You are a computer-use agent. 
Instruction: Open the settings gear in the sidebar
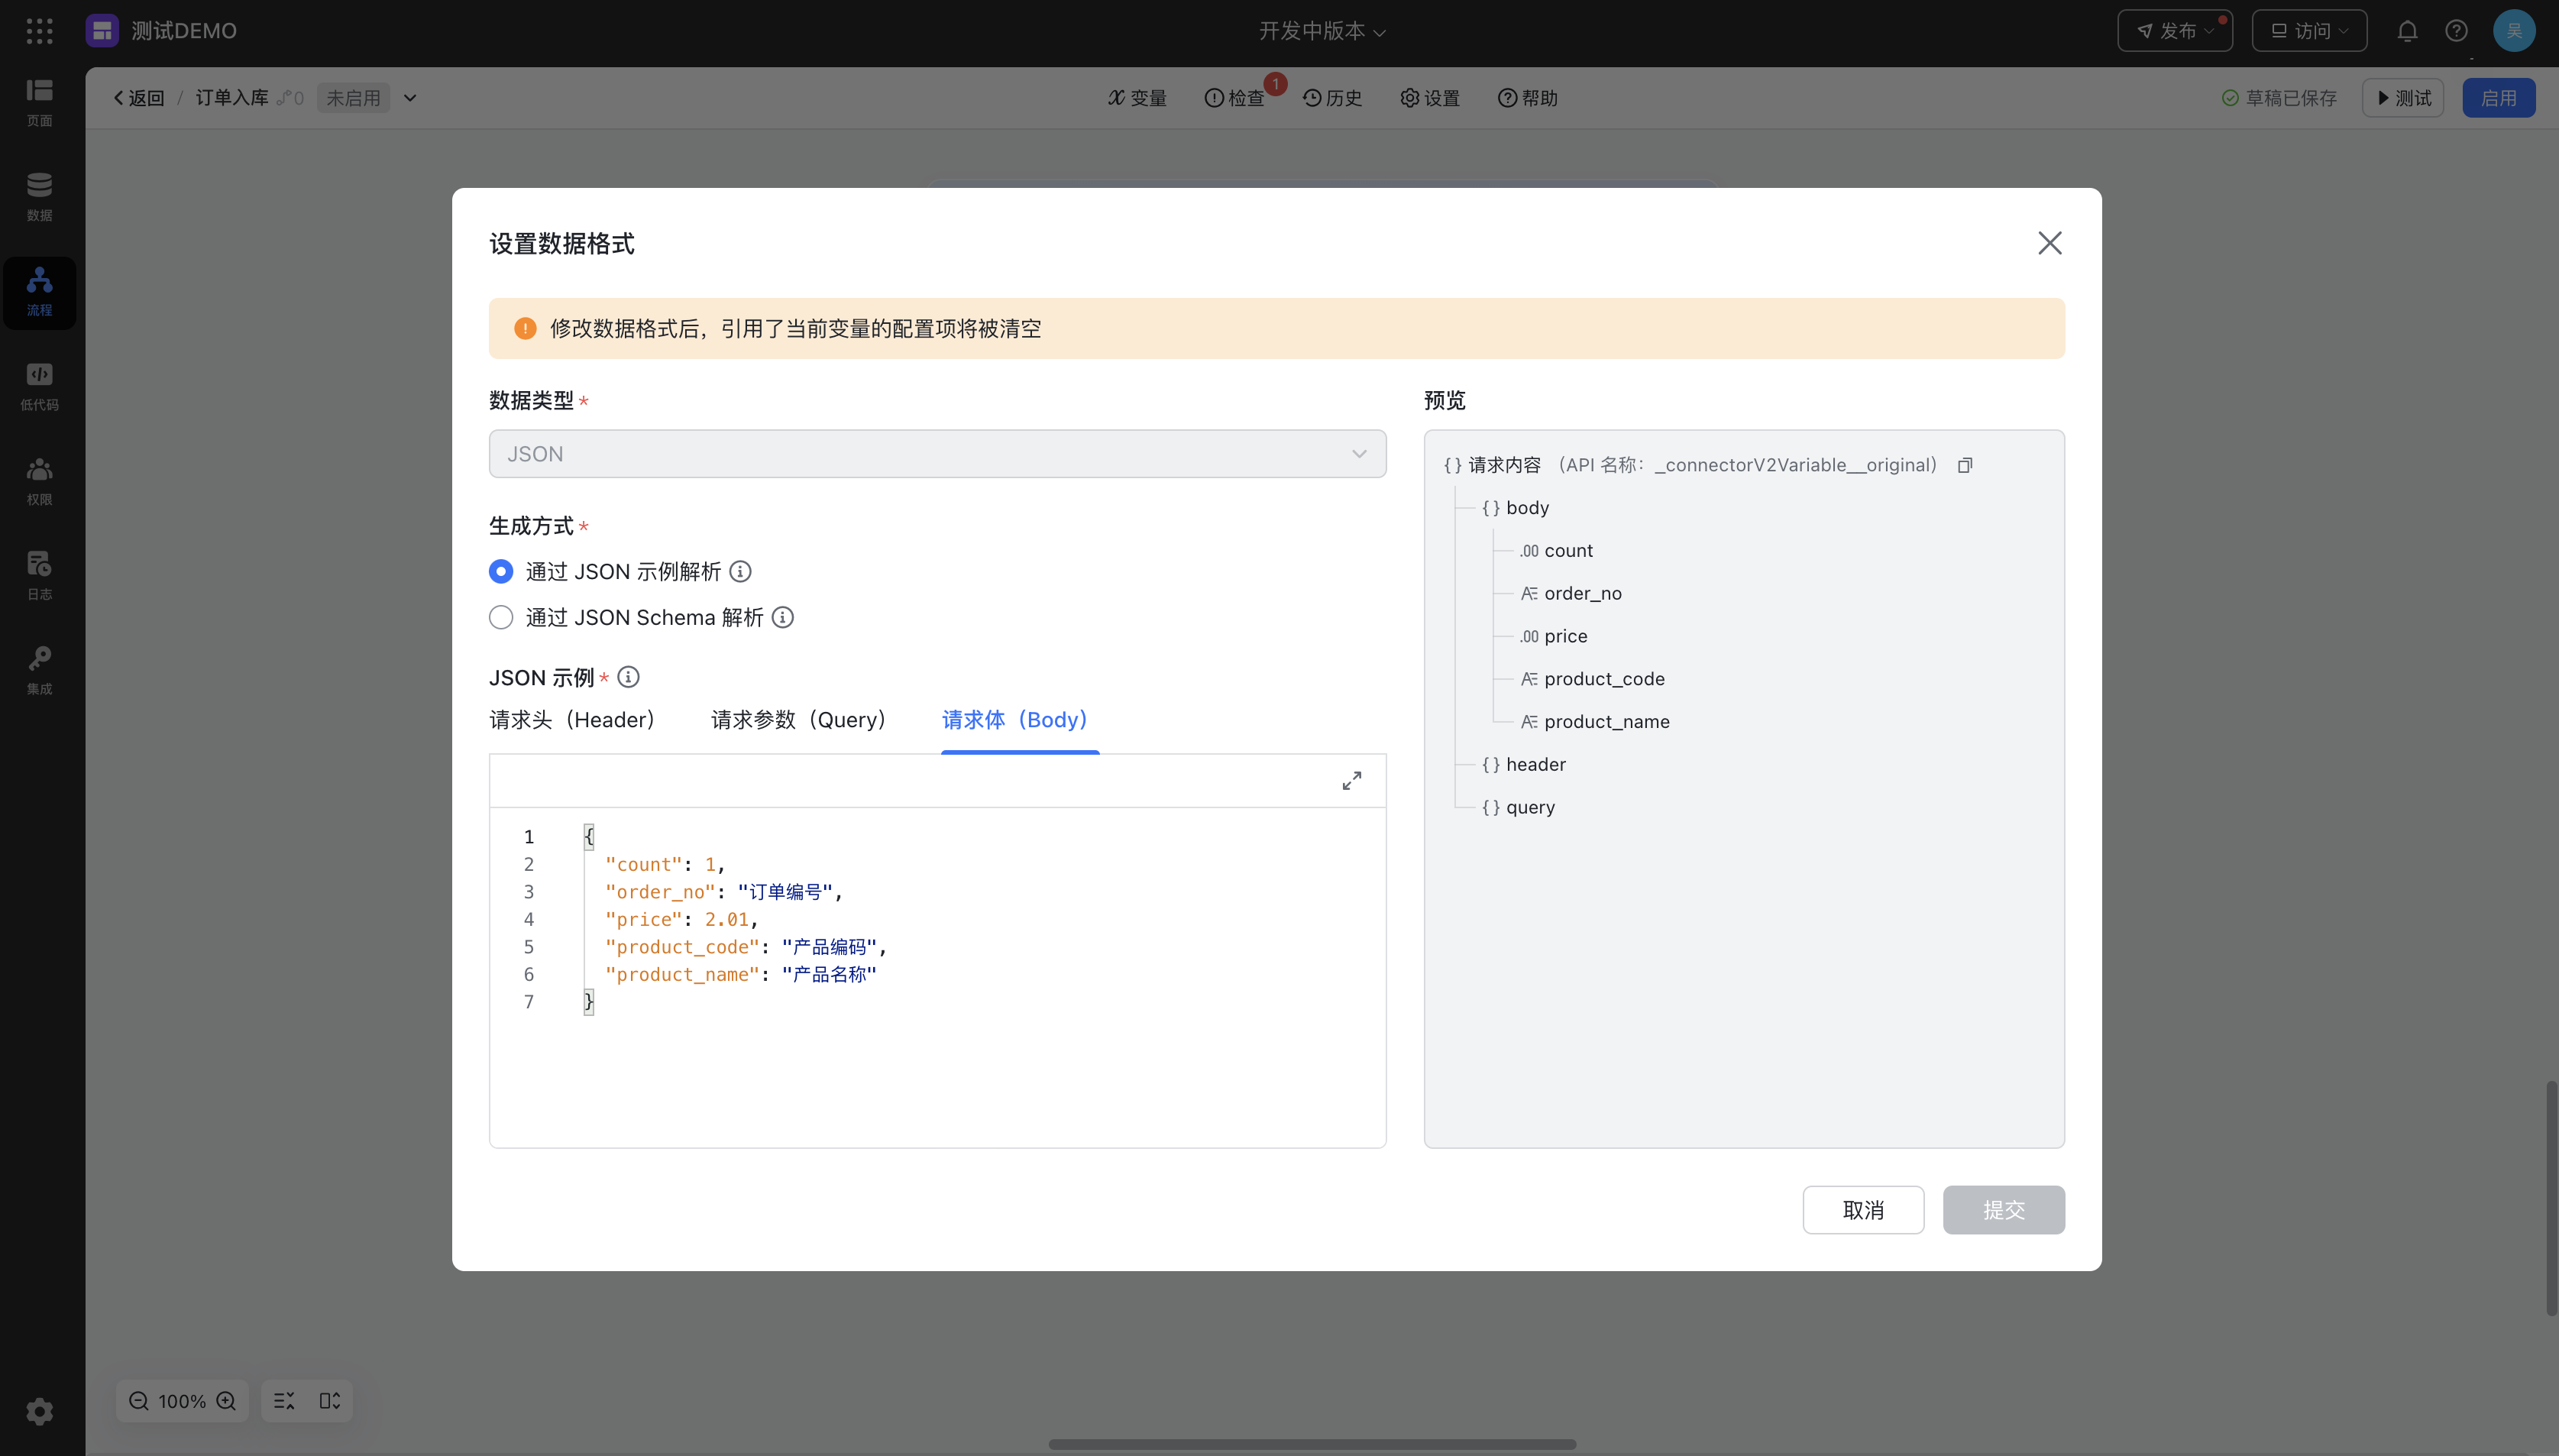[x=39, y=1411]
